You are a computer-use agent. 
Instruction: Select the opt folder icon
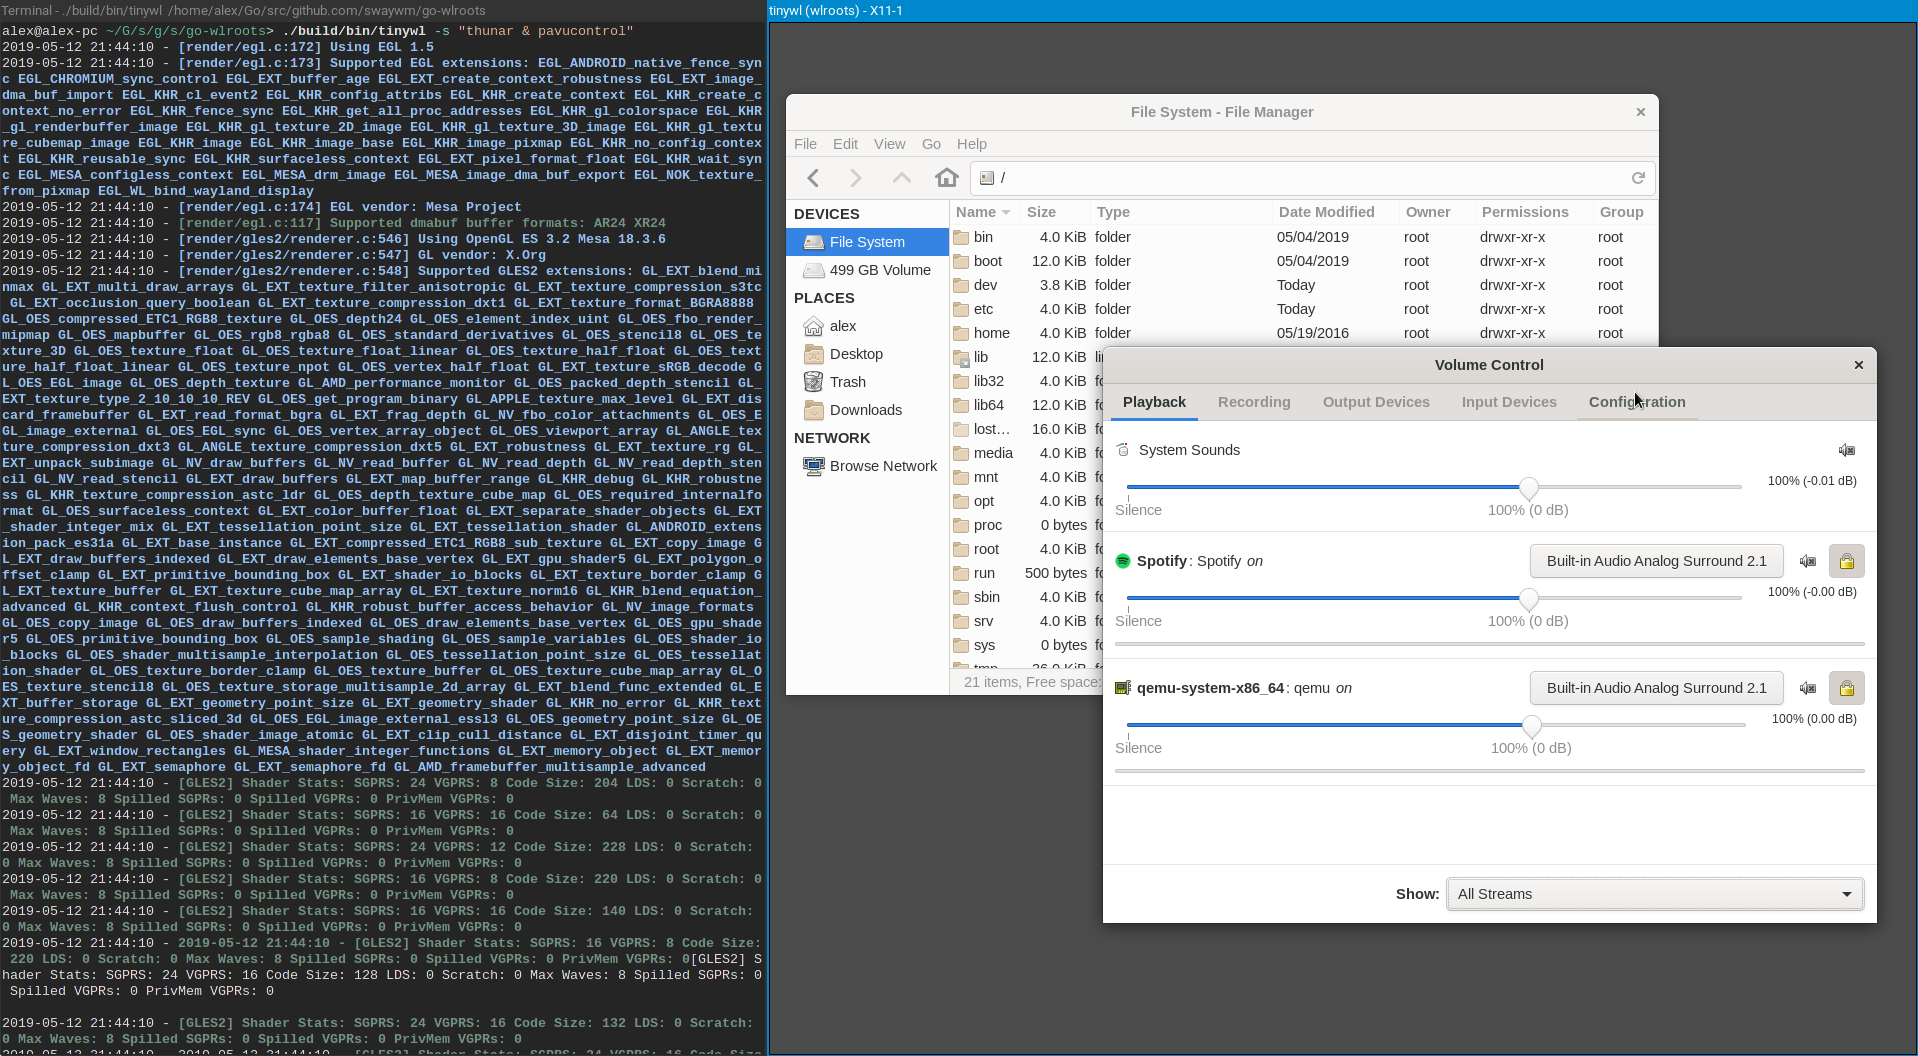(961, 501)
